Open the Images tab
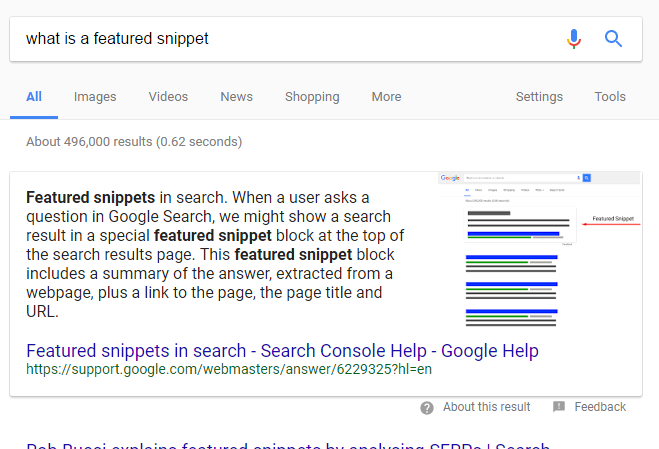659x449 pixels. [x=95, y=97]
